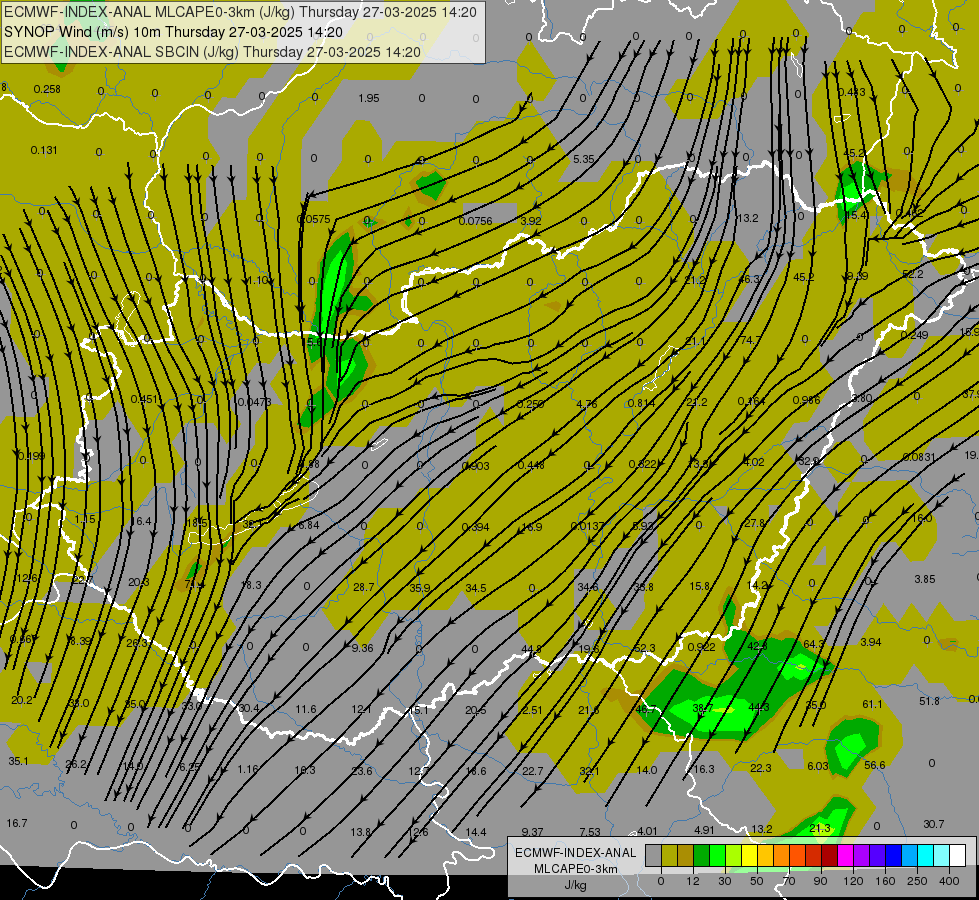This screenshot has width=979, height=900.
Task: Select map value 35.1
Action: 18,761
